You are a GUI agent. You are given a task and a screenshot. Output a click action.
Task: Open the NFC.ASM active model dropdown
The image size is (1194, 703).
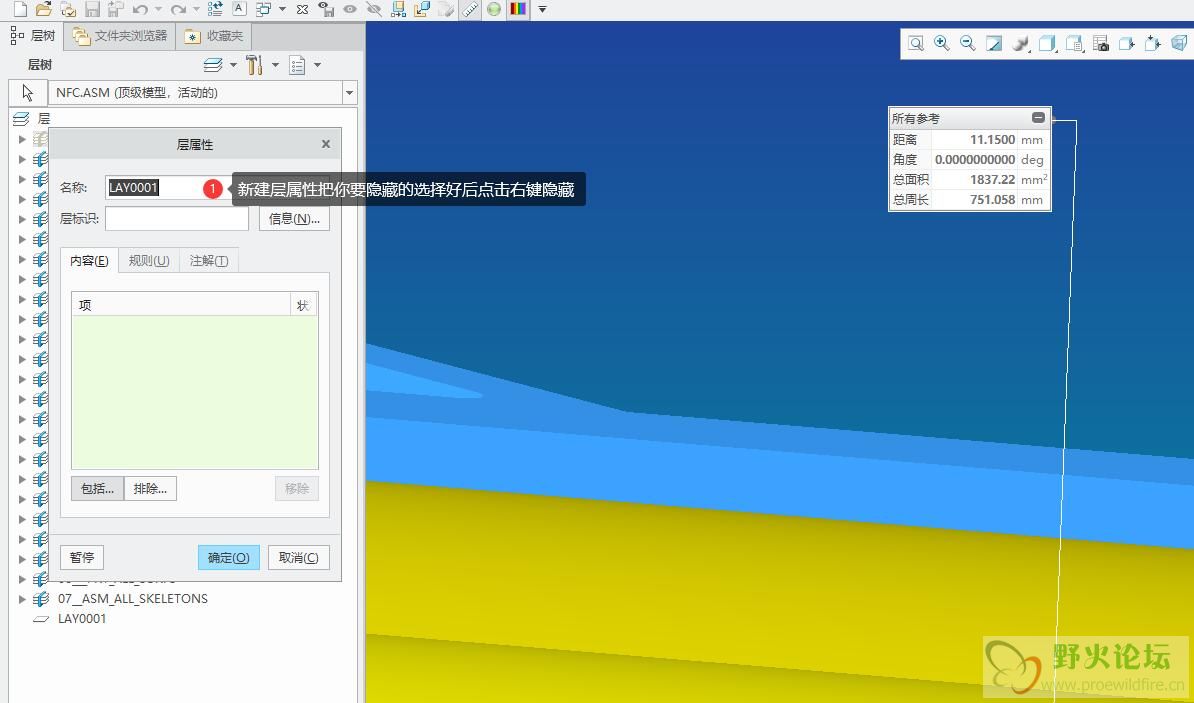[350, 93]
